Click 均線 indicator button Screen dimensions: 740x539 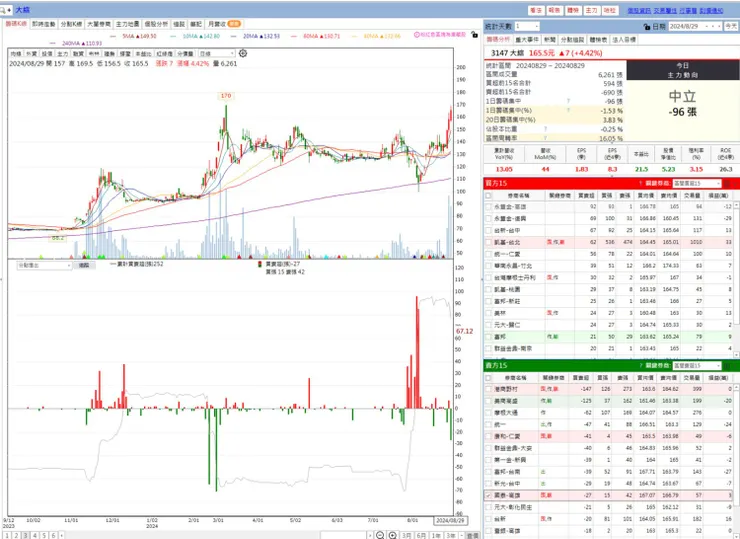click(x=16, y=54)
